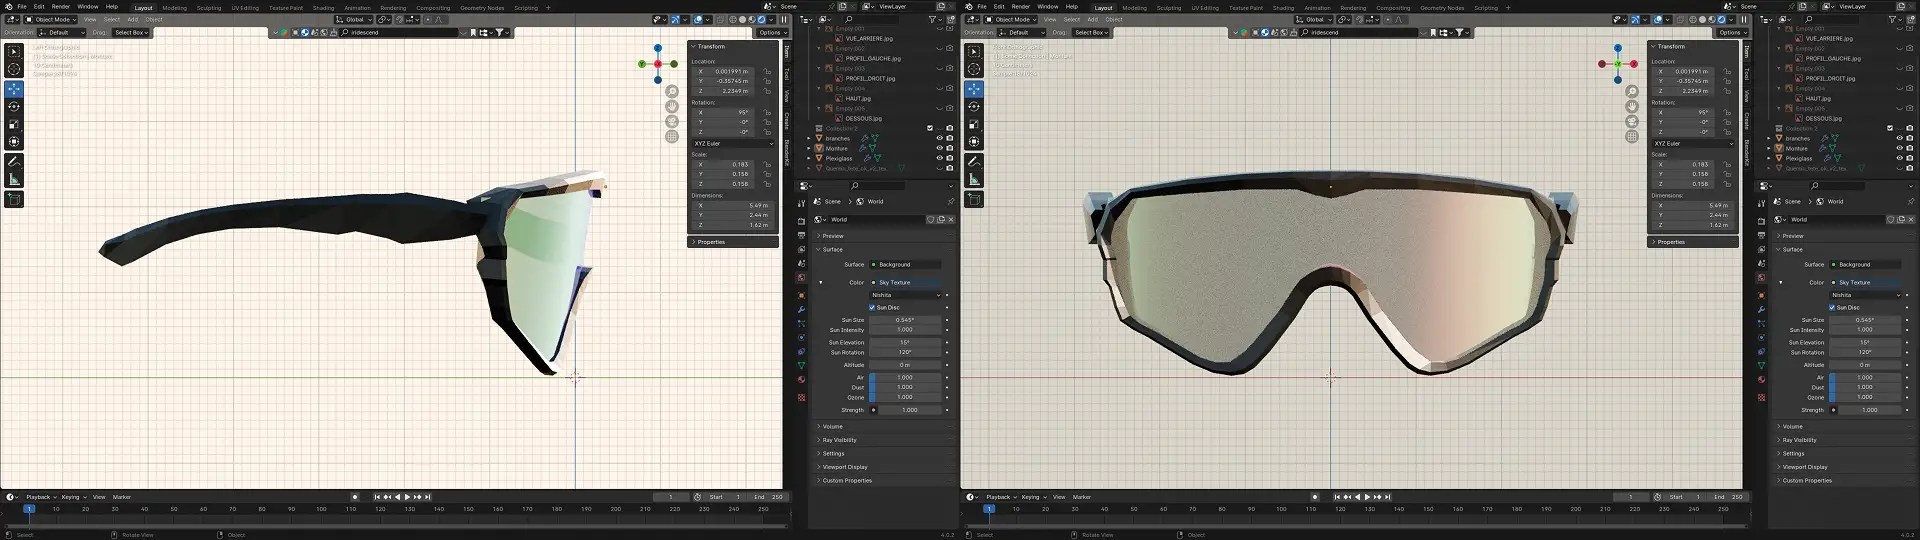This screenshot has width=1920, height=540.
Task: Select the Measure tool in left viewport
Action: click(x=14, y=179)
